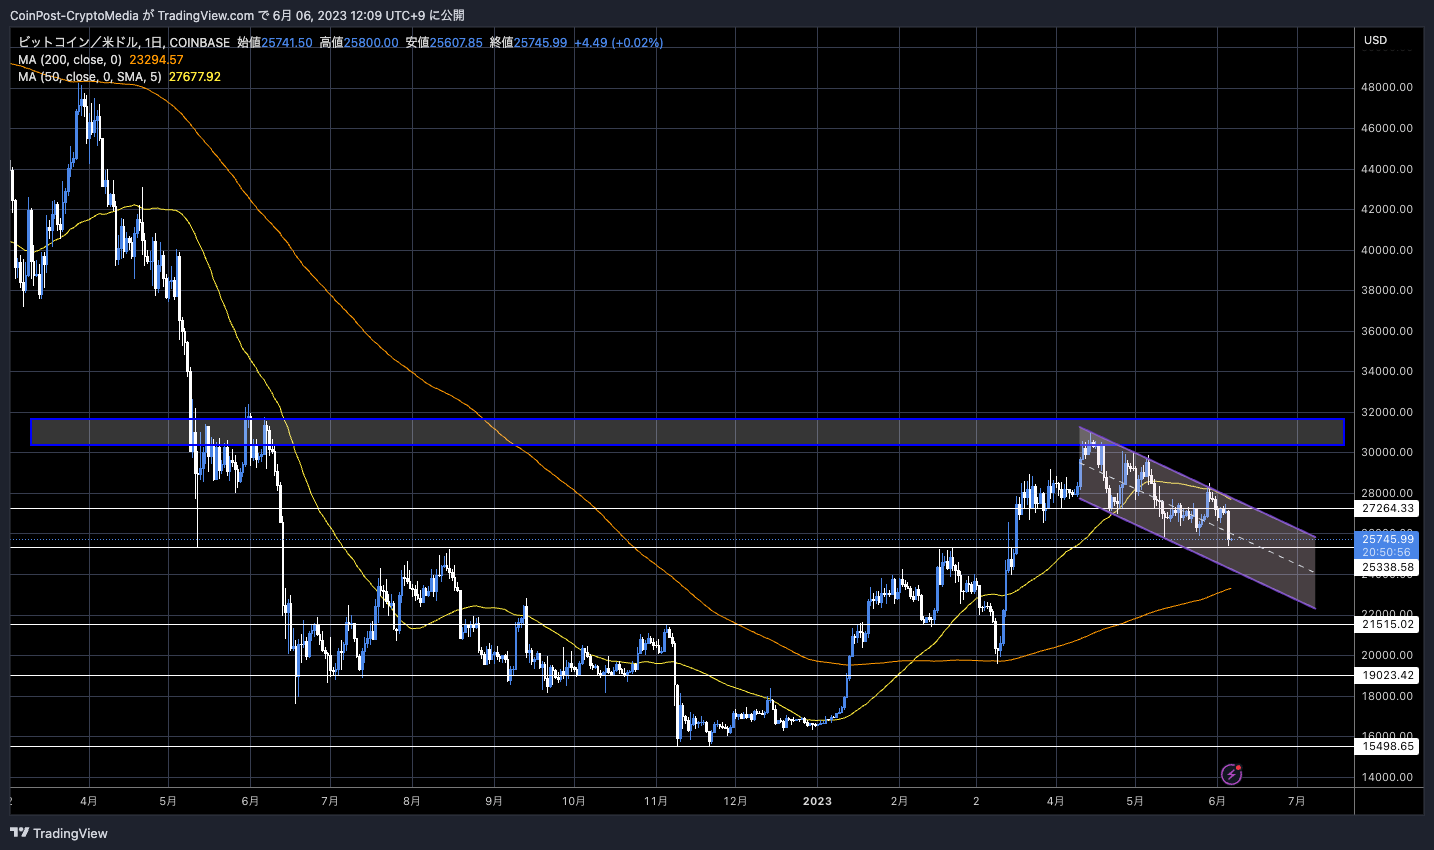Image resolution: width=1434 pixels, height=850 pixels.
Task: Click the 42000.00 price axis label
Action: [1387, 209]
